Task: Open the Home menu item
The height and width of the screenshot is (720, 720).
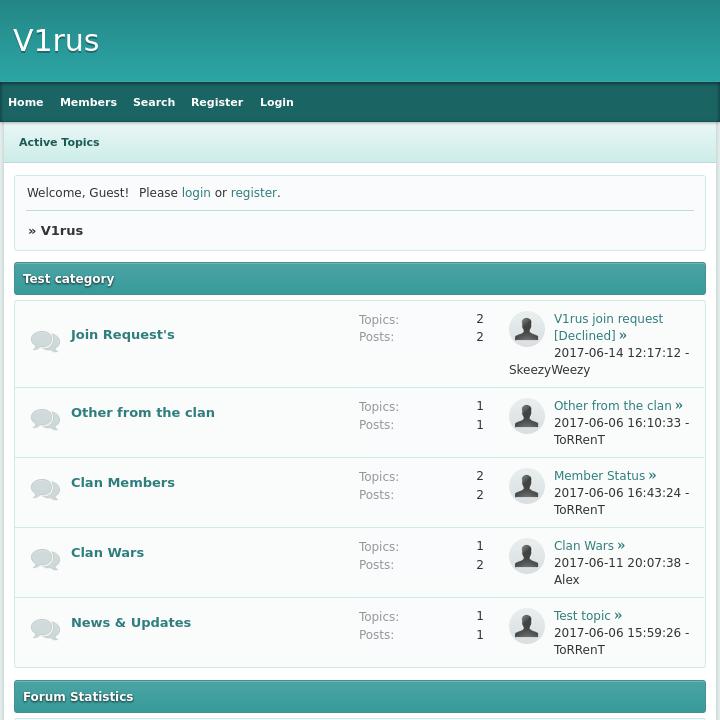Action: 26,102
